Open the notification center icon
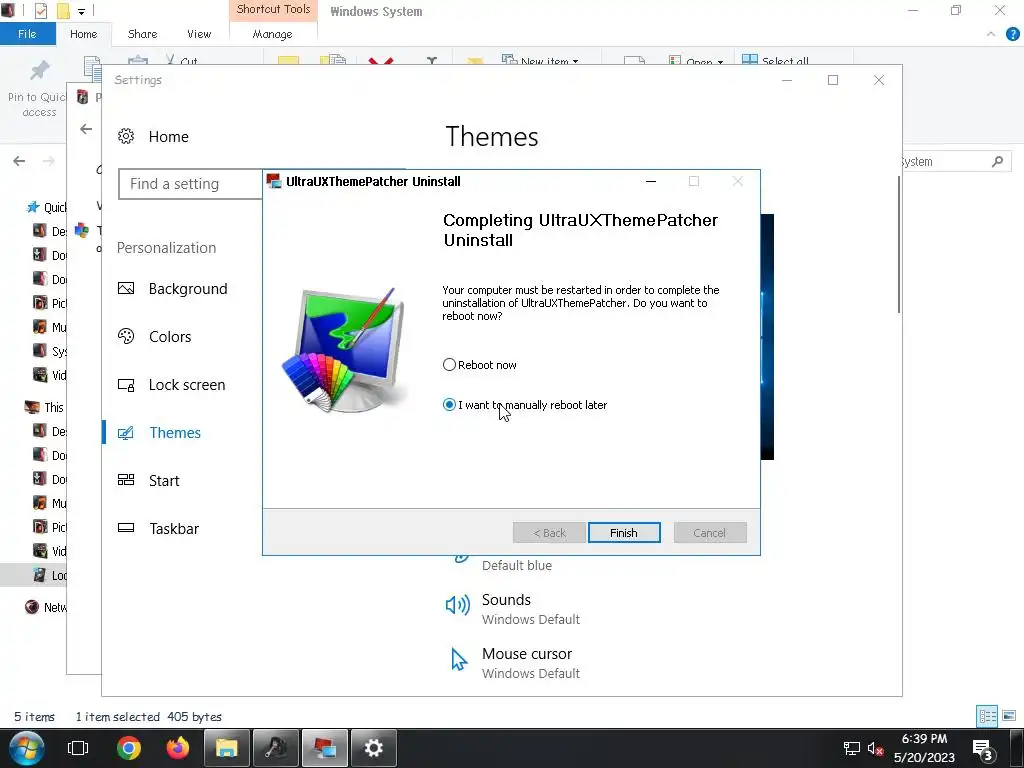The height and width of the screenshot is (768, 1024). click(x=983, y=749)
